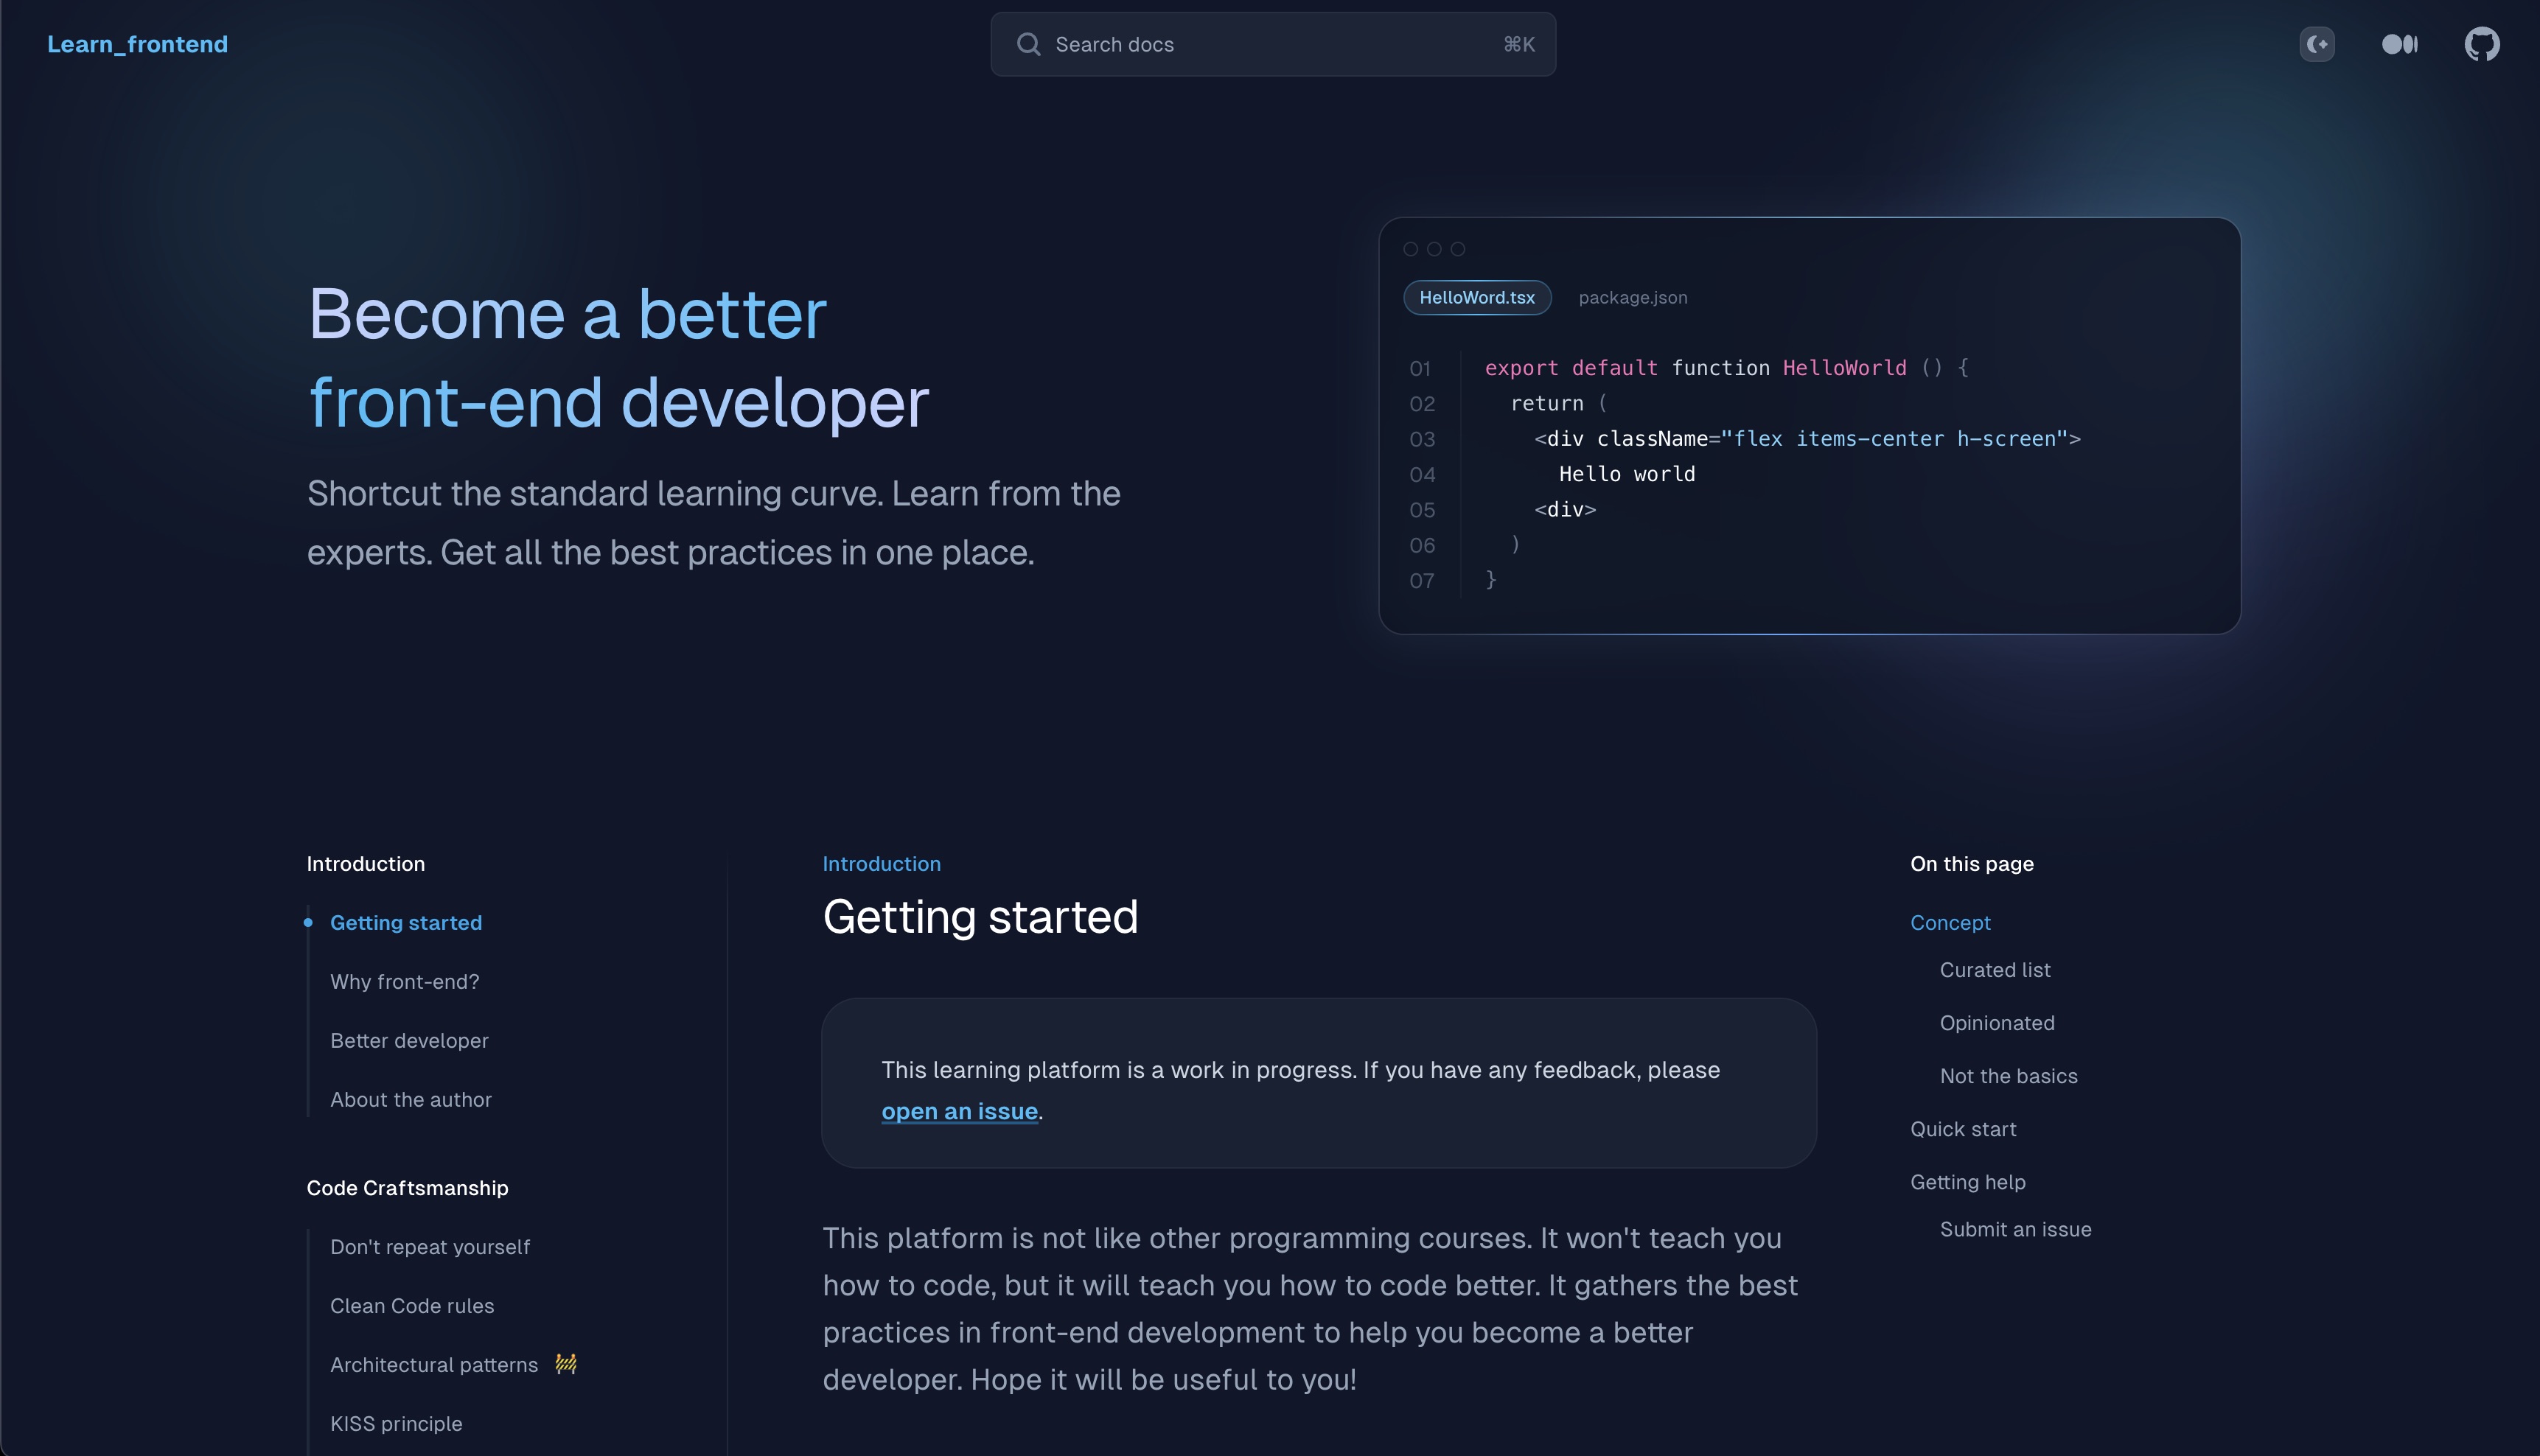
Task: Go to the Learn_frontend home logo
Action: [x=137, y=44]
